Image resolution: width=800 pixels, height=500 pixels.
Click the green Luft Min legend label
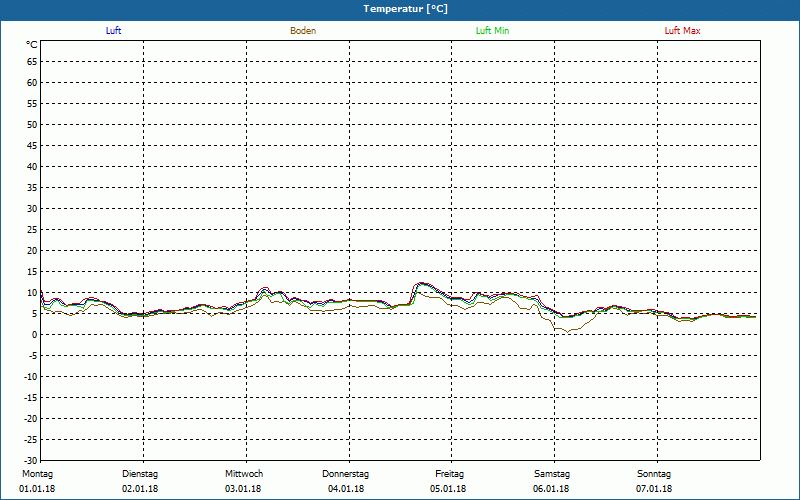tap(492, 31)
